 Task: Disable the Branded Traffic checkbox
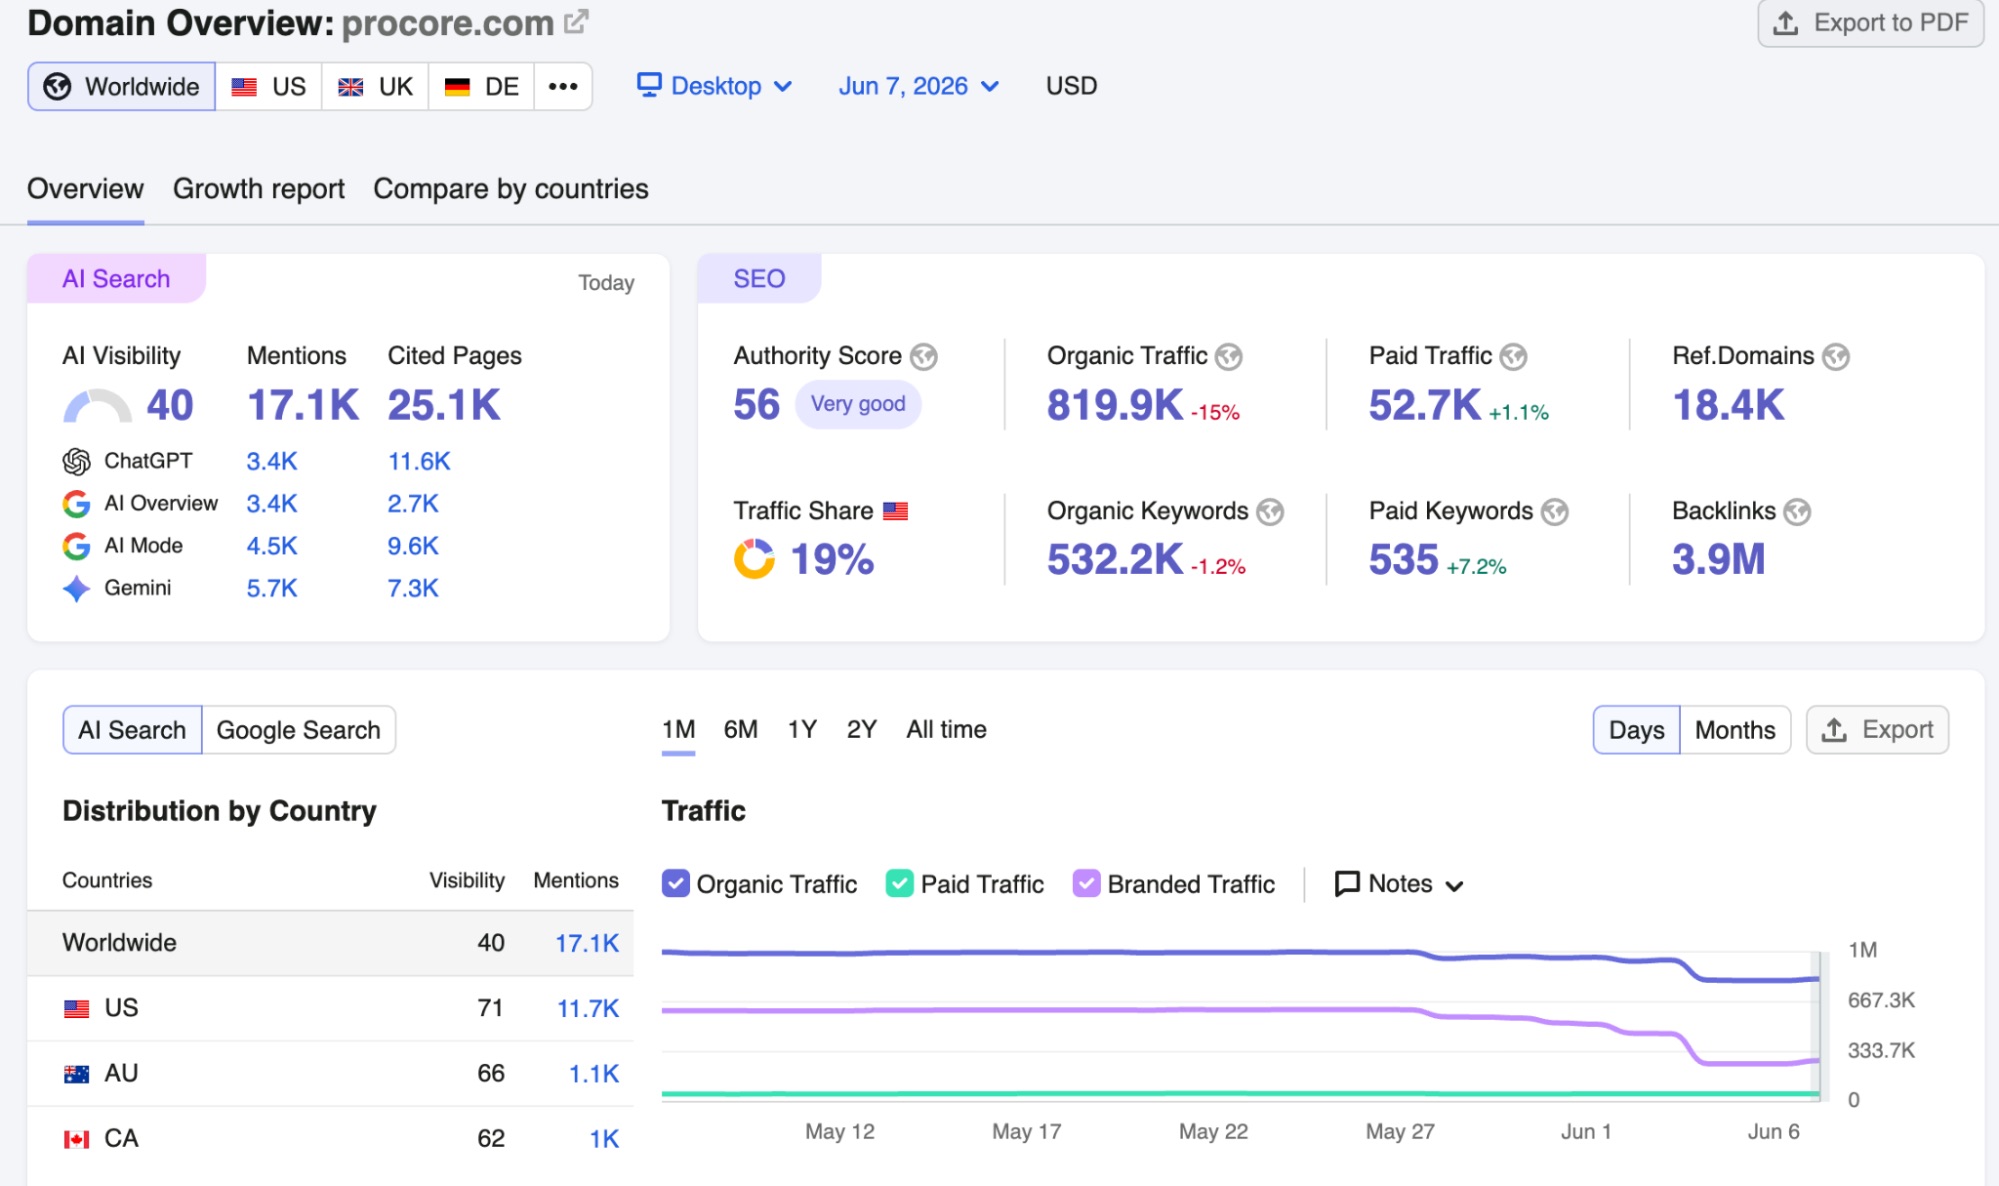pyautogui.click(x=1087, y=884)
